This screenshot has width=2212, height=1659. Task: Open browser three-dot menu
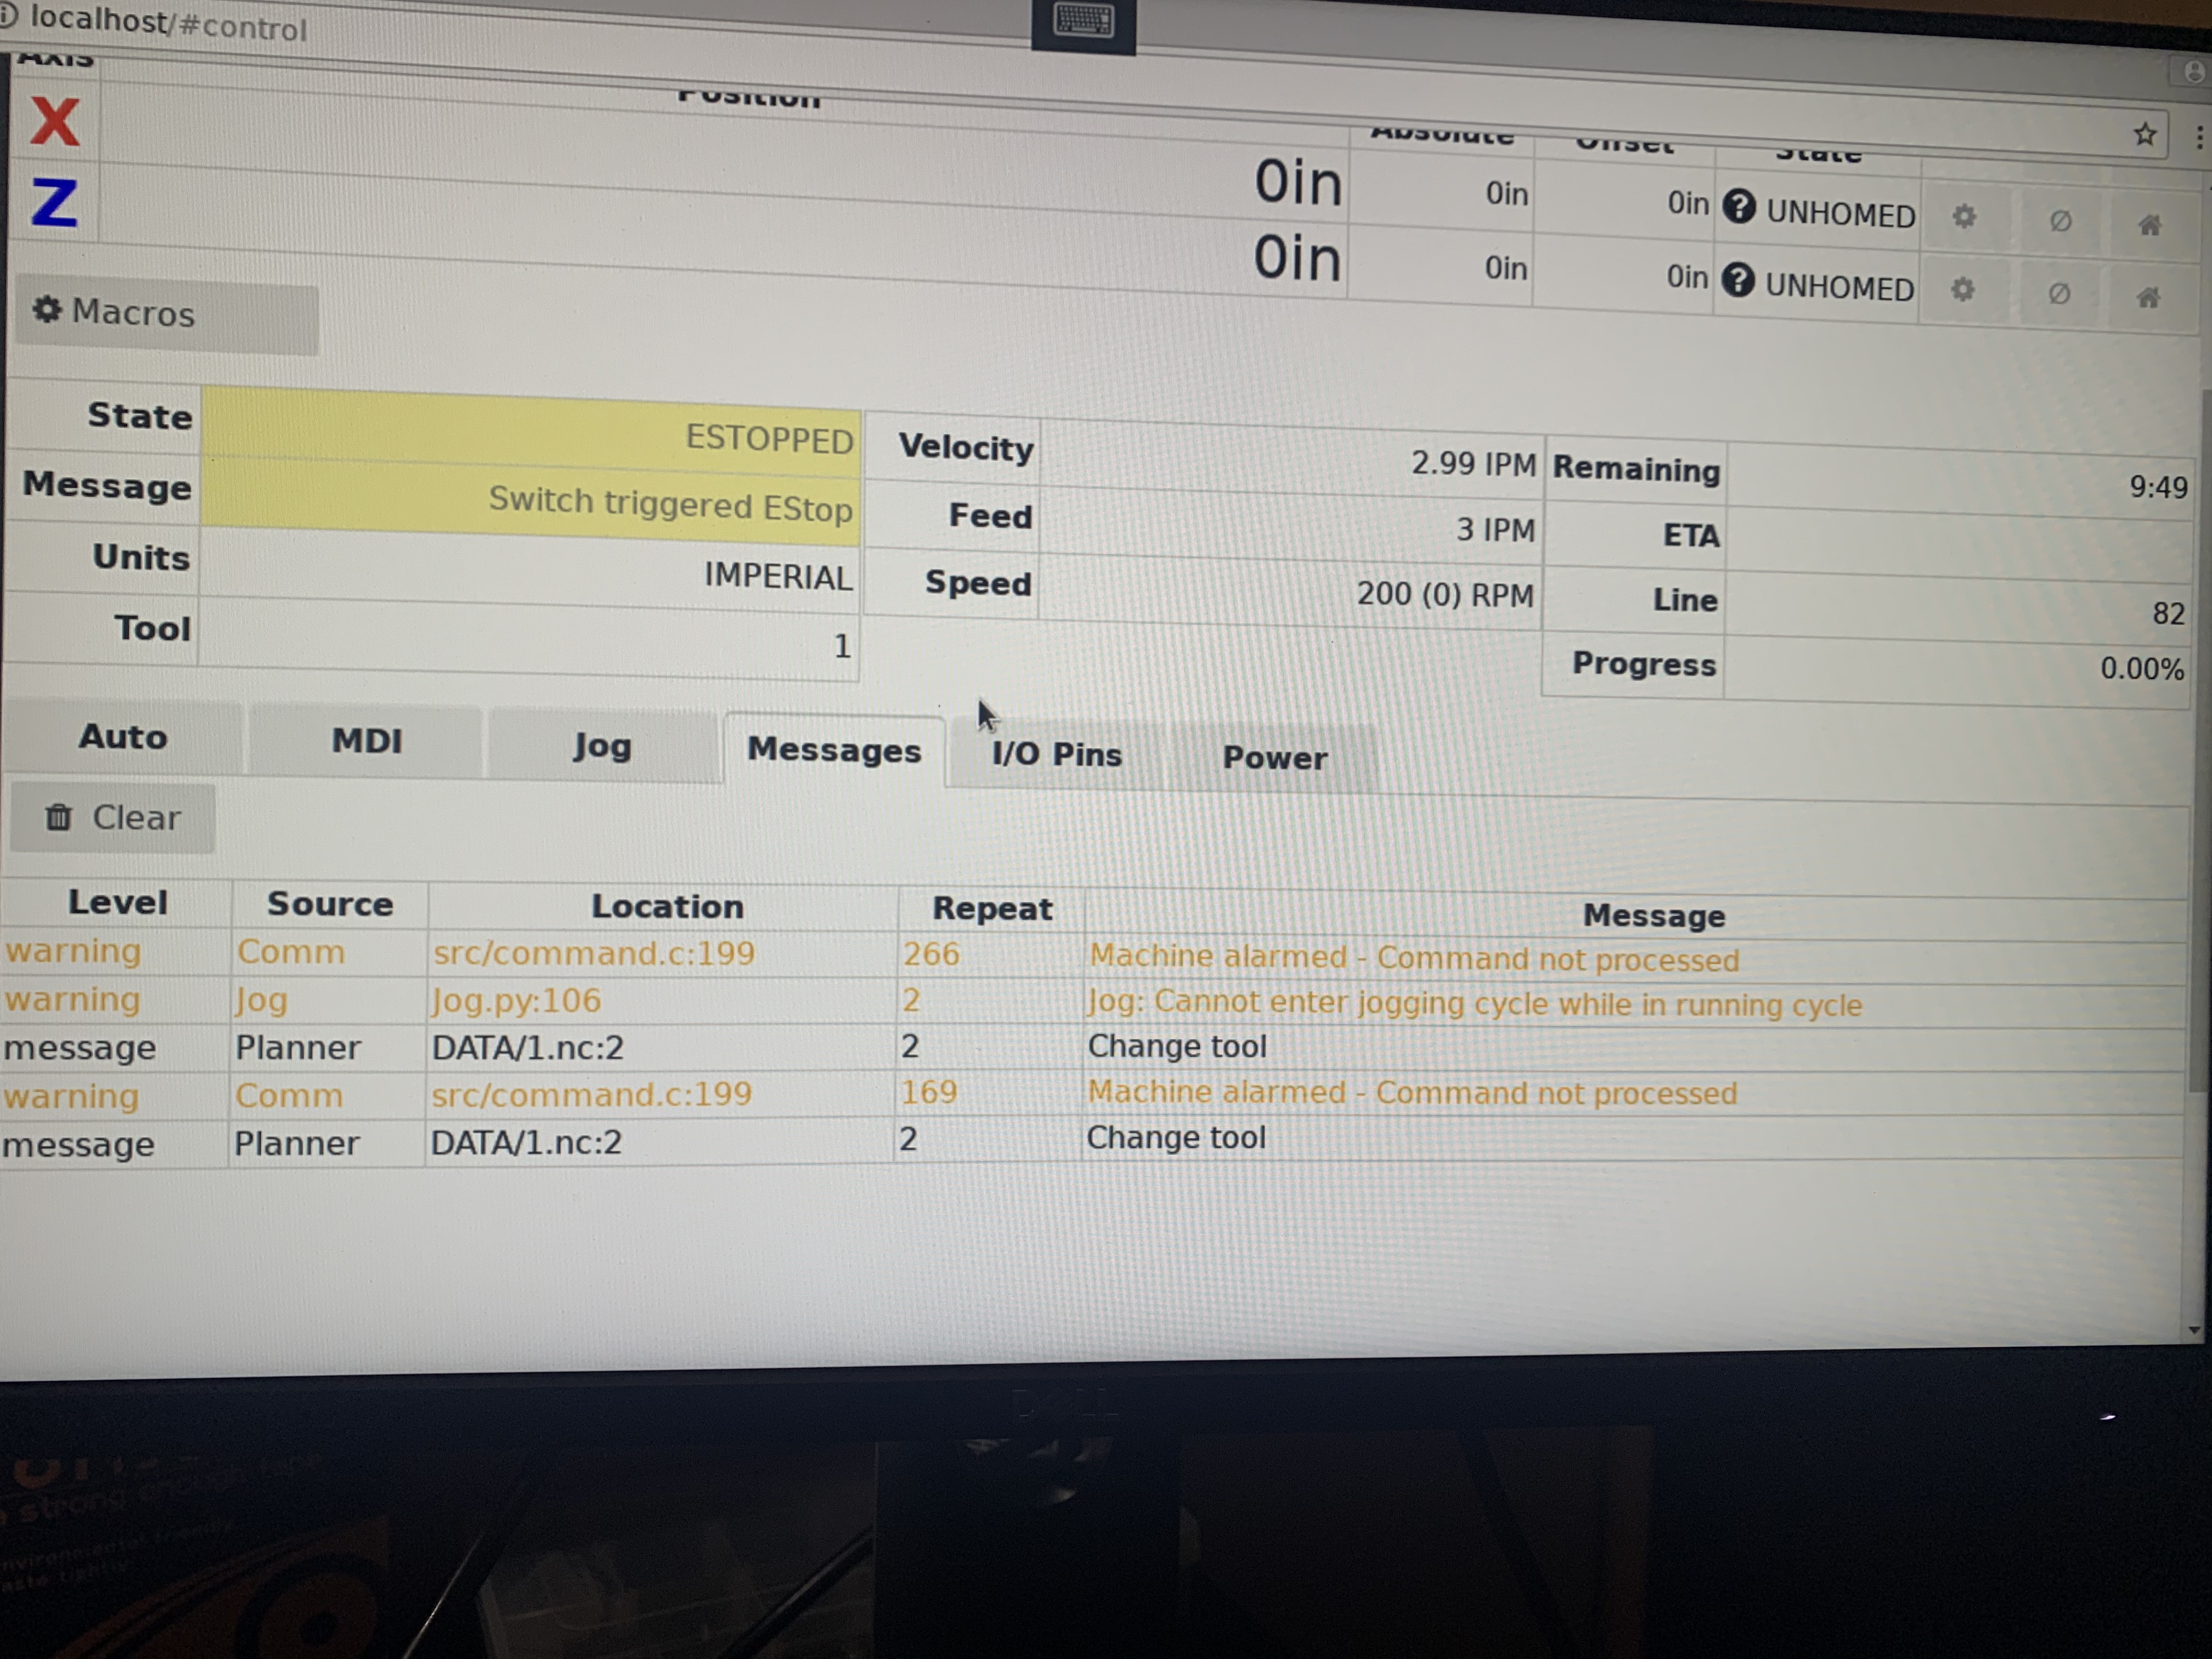(x=2199, y=137)
